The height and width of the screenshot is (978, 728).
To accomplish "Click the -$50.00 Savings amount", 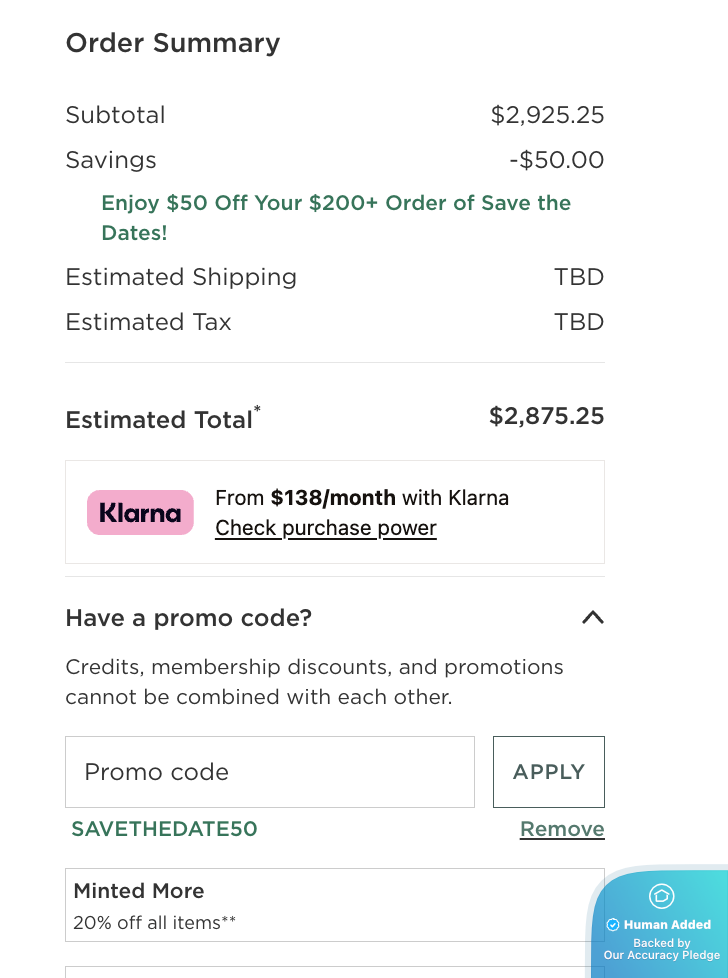I will [556, 160].
